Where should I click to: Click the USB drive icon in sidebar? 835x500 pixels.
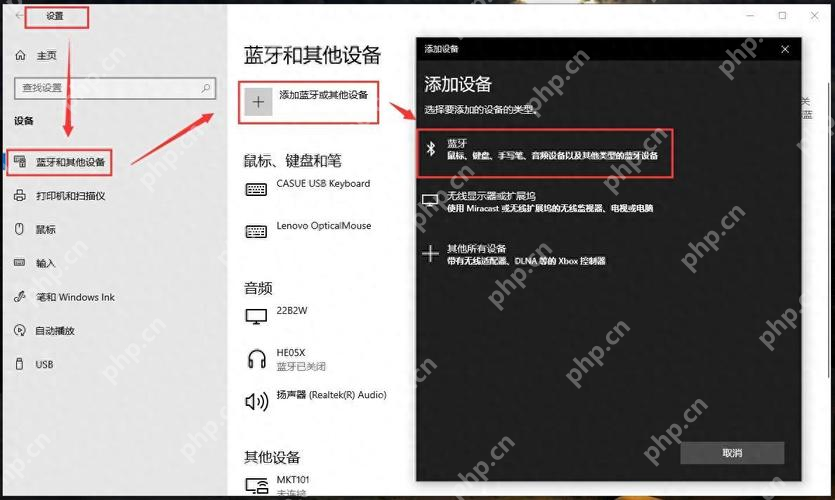click(x=20, y=364)
